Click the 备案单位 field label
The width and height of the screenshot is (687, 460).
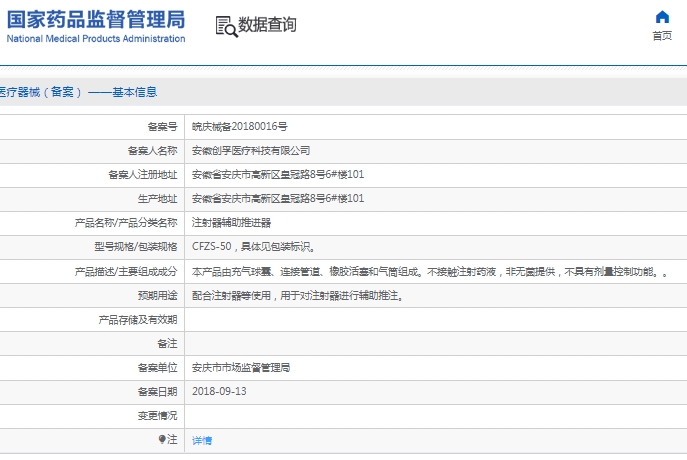pyautogui.click(x=158, y=368)
